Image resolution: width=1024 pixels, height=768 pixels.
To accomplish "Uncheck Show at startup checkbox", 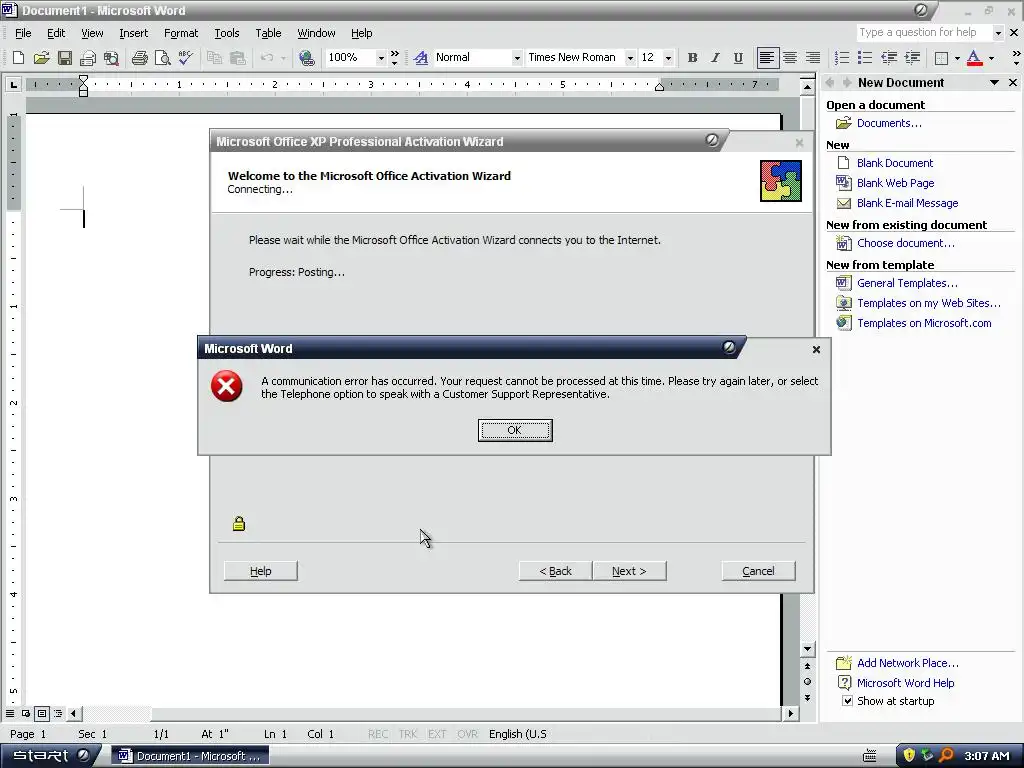I will [x=848, y=701].
